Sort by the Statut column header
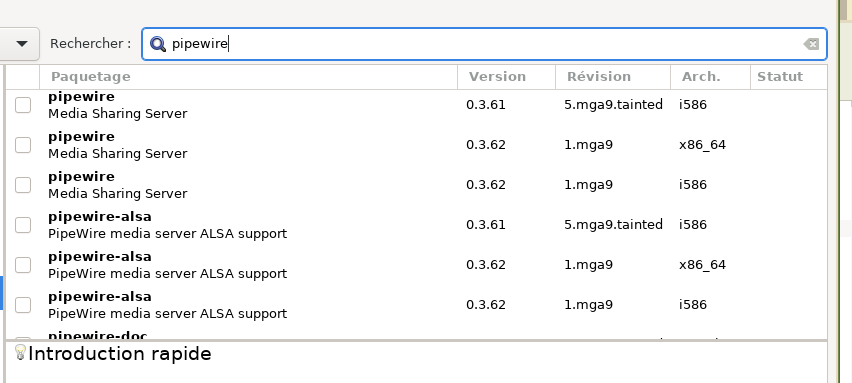The width and height of the screenshot is (852, 383). (x=788, y=77)
